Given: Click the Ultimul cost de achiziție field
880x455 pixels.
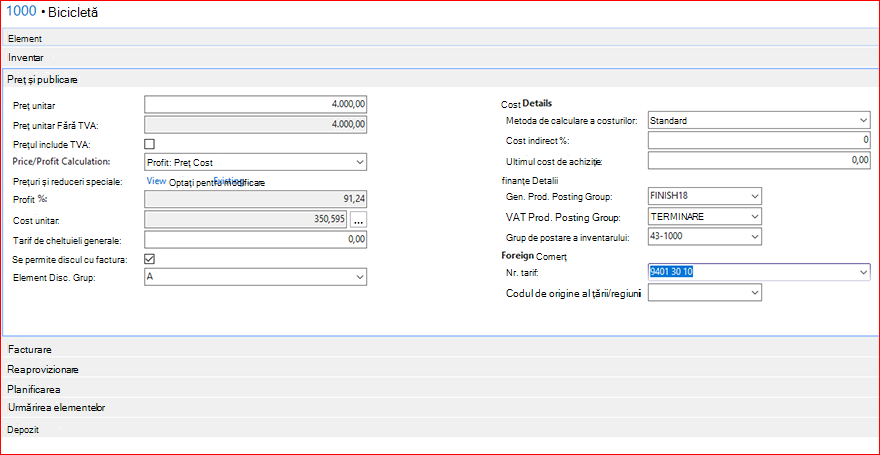Looking at the screenshot, I should [759, 160].
